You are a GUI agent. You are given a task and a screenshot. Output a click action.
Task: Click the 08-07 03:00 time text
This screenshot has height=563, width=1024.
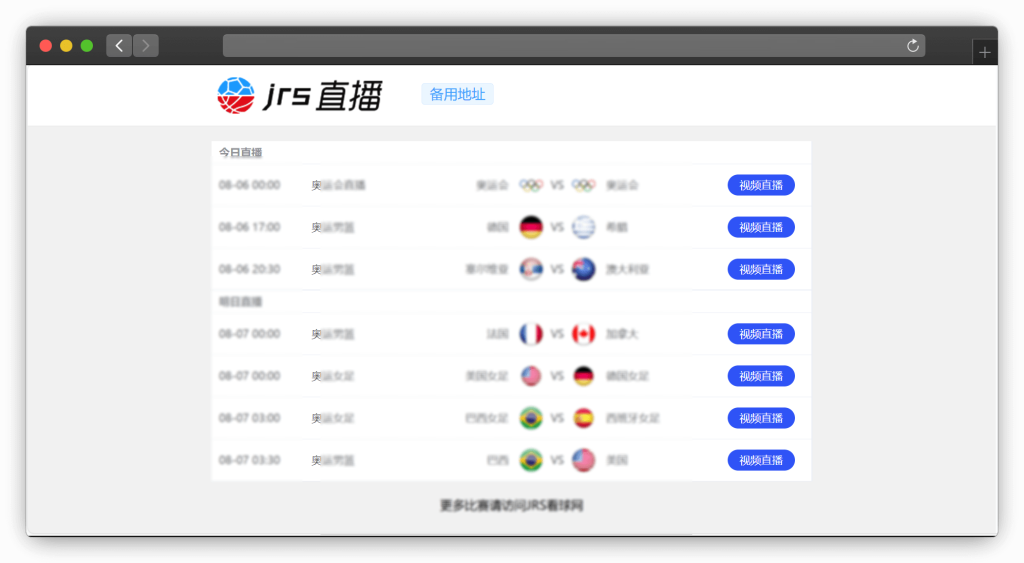(x=249, y=418)
